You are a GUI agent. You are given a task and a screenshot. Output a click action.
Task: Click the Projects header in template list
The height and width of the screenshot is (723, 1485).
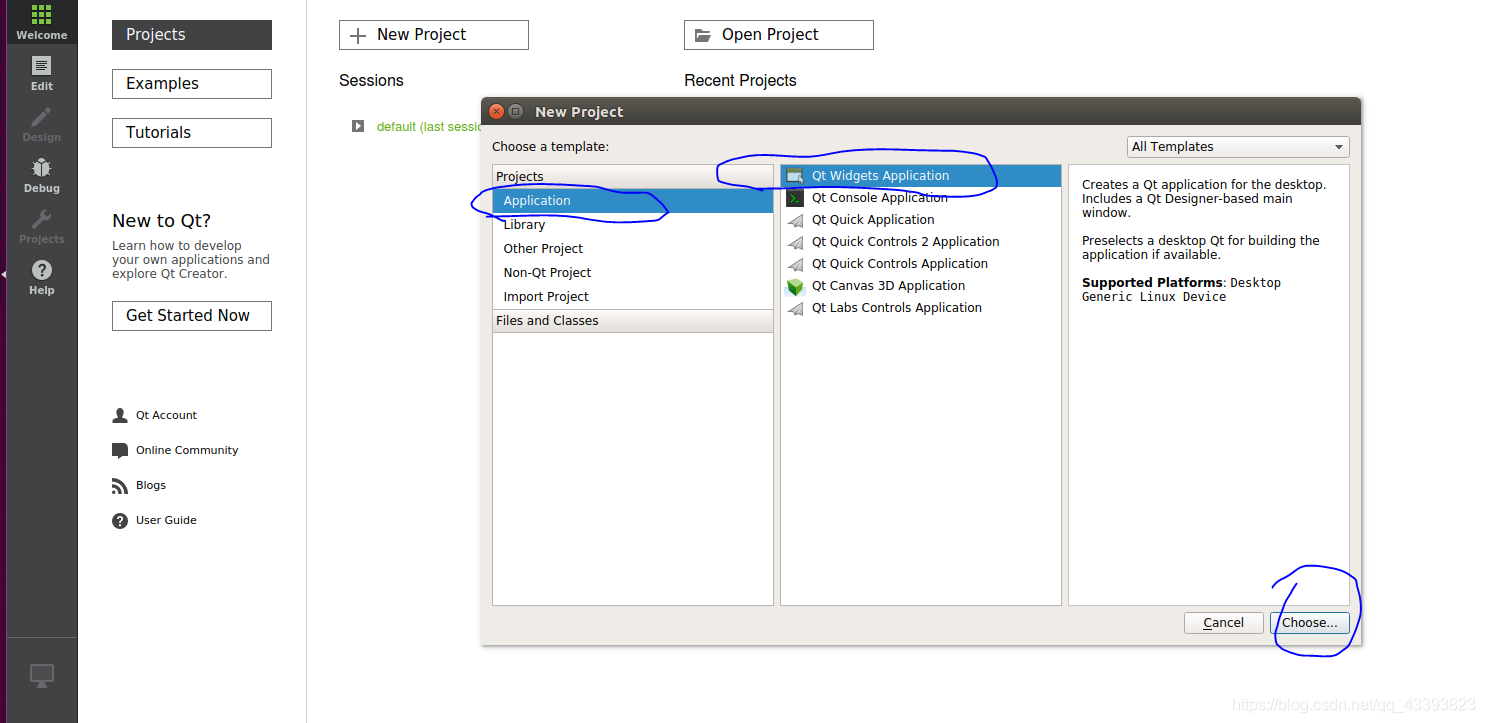633,177
